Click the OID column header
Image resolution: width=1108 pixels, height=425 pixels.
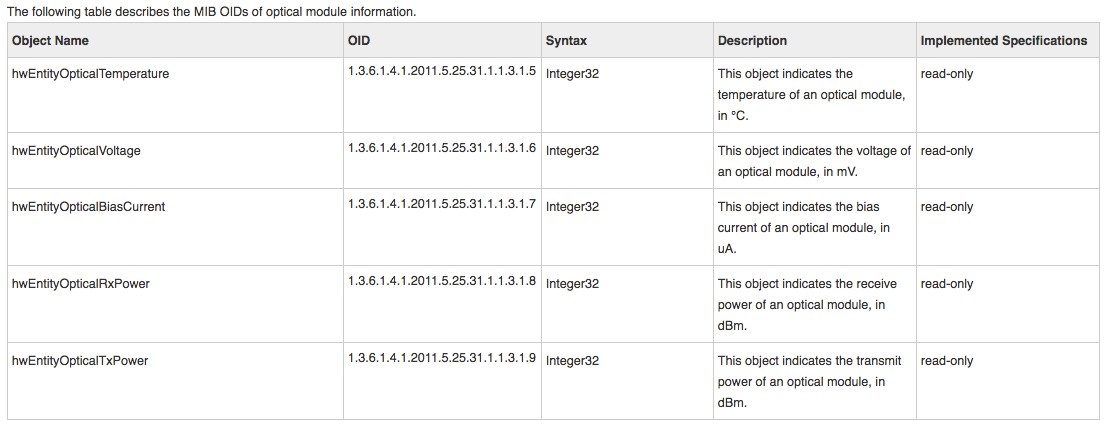coord(359,40)
